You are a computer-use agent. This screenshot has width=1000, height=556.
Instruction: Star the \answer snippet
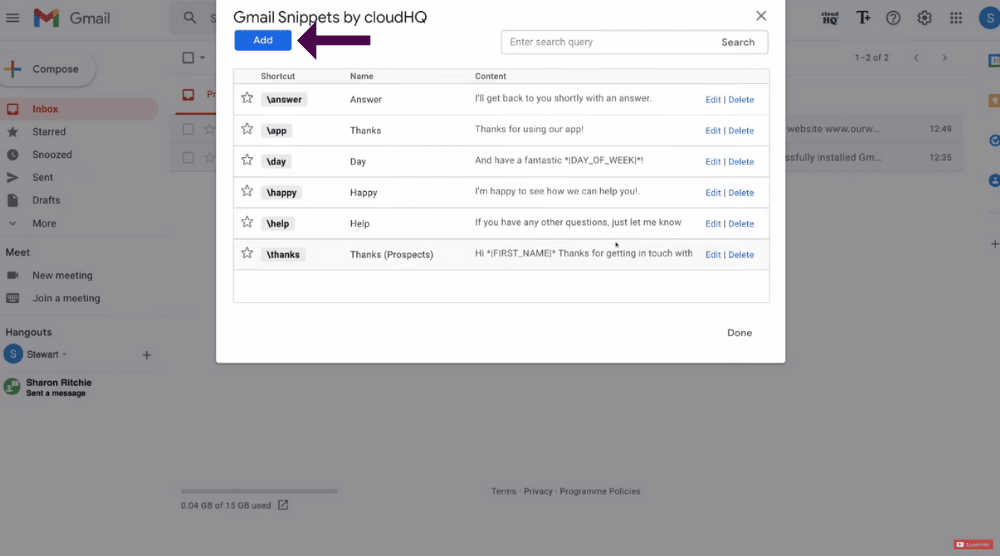click(x=247, y=98)
